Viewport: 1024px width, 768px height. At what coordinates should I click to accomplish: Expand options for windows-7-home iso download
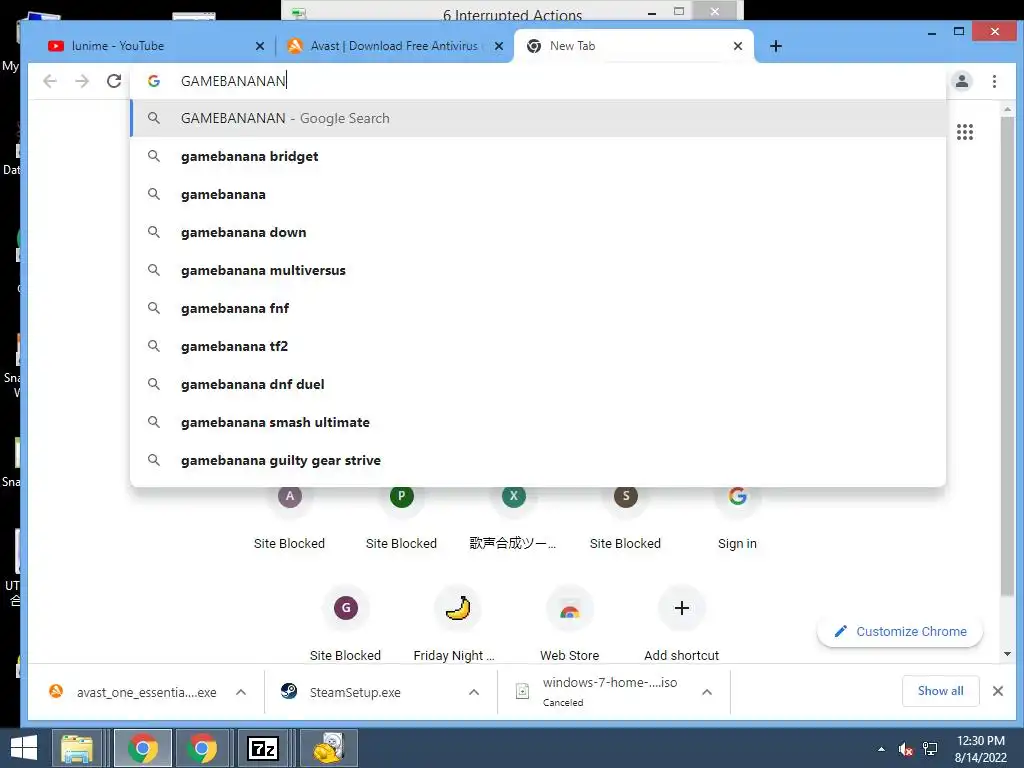point(707,692)
